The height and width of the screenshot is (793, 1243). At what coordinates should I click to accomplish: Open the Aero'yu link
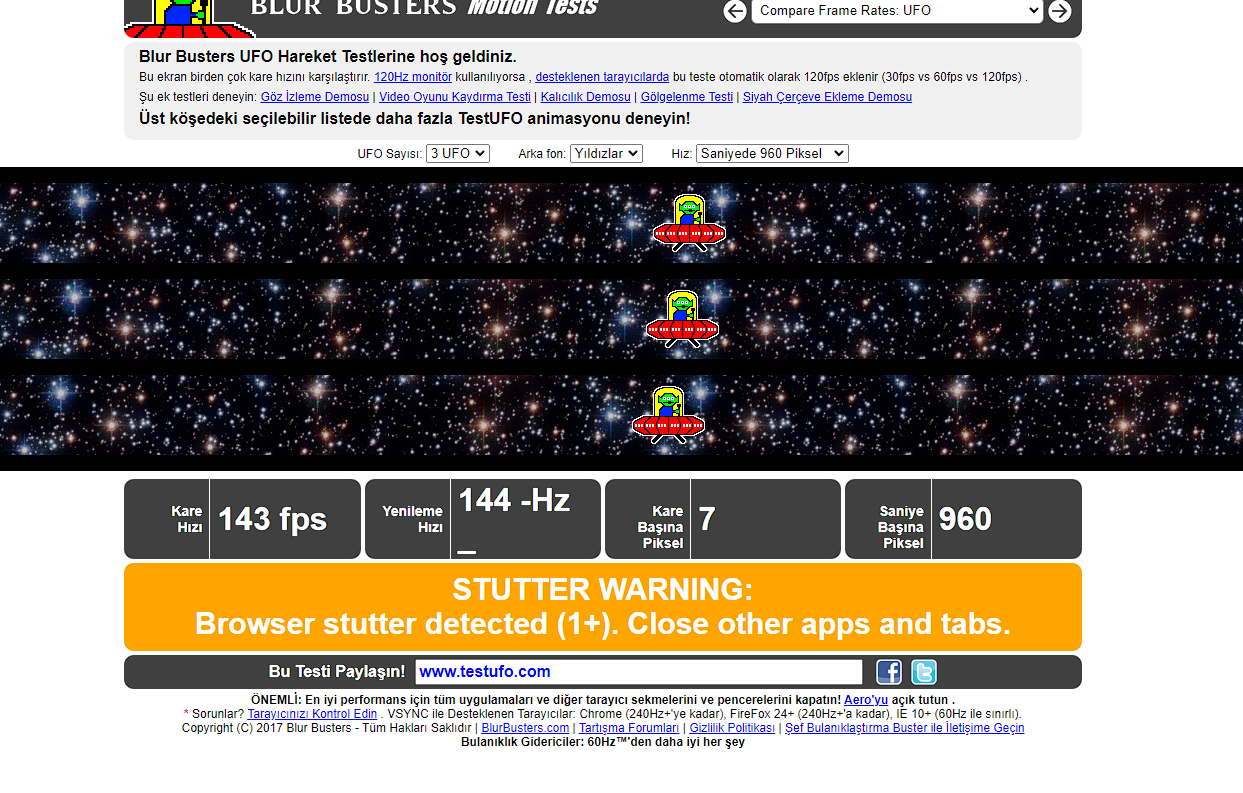(866, 700)
